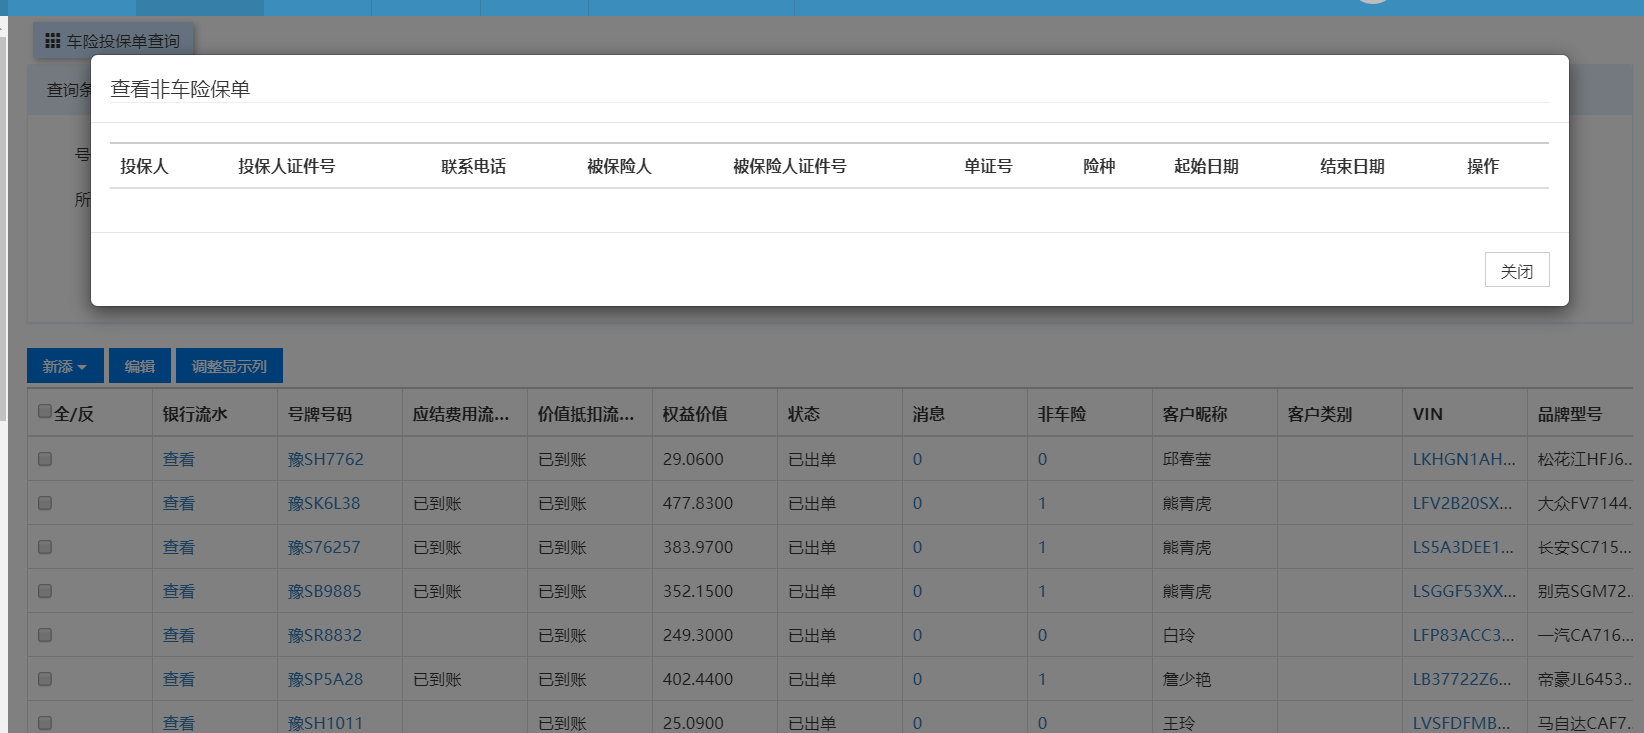Click the 非车险 count for 熊青虎 豫SK6L38

(x=1042, y=503)
